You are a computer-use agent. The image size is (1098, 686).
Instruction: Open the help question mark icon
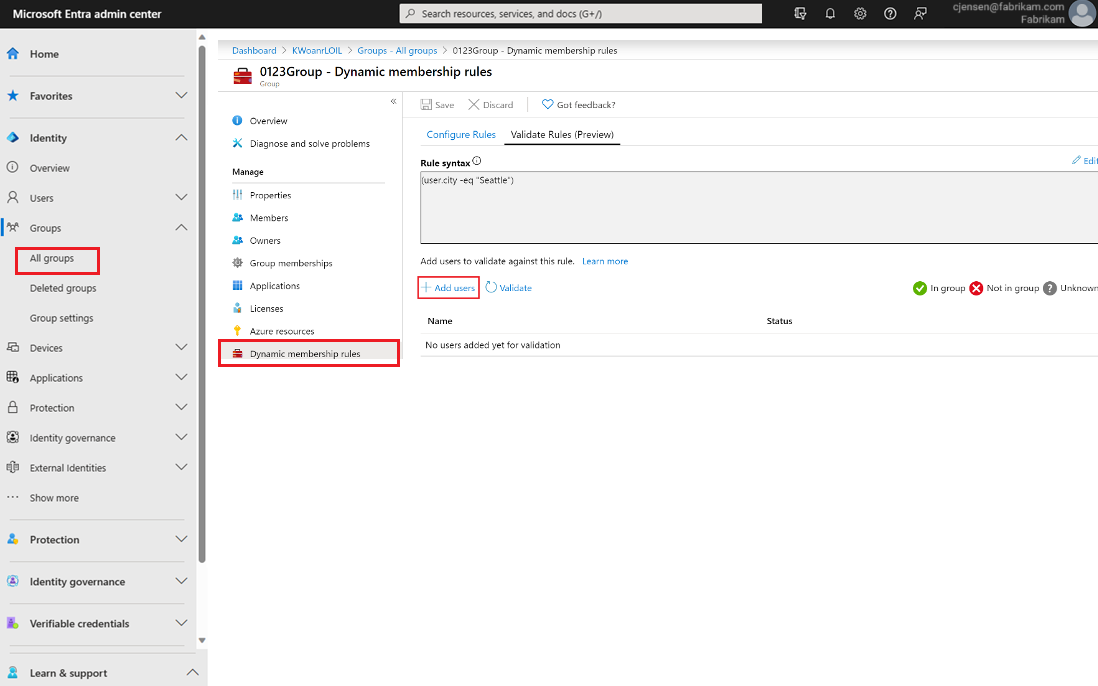point(890,13)
